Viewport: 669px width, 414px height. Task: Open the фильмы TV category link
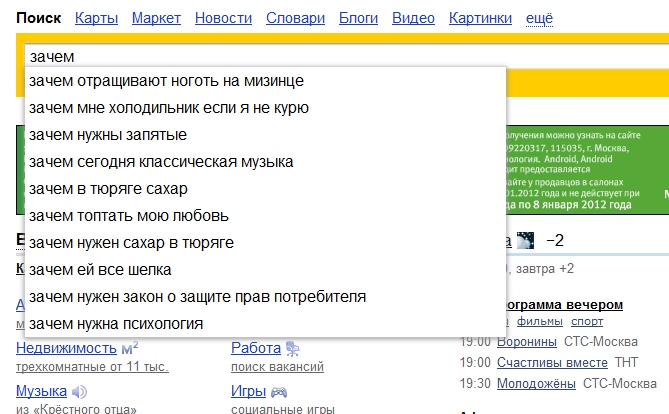tap(540, 321)
